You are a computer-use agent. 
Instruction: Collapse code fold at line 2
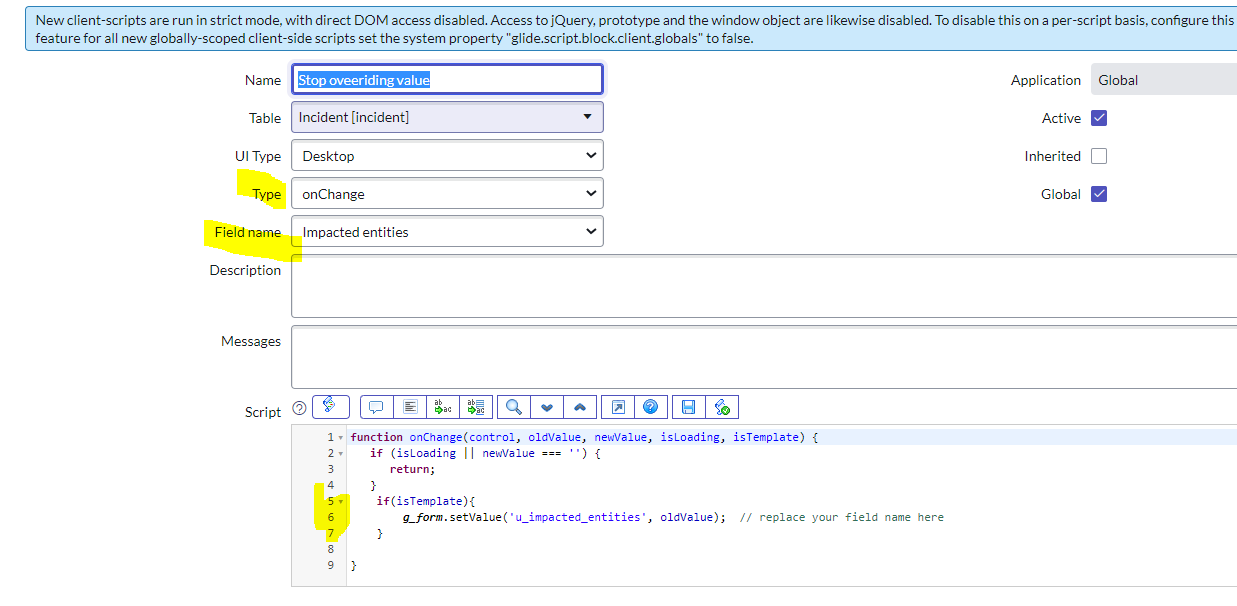pos(342,453)
